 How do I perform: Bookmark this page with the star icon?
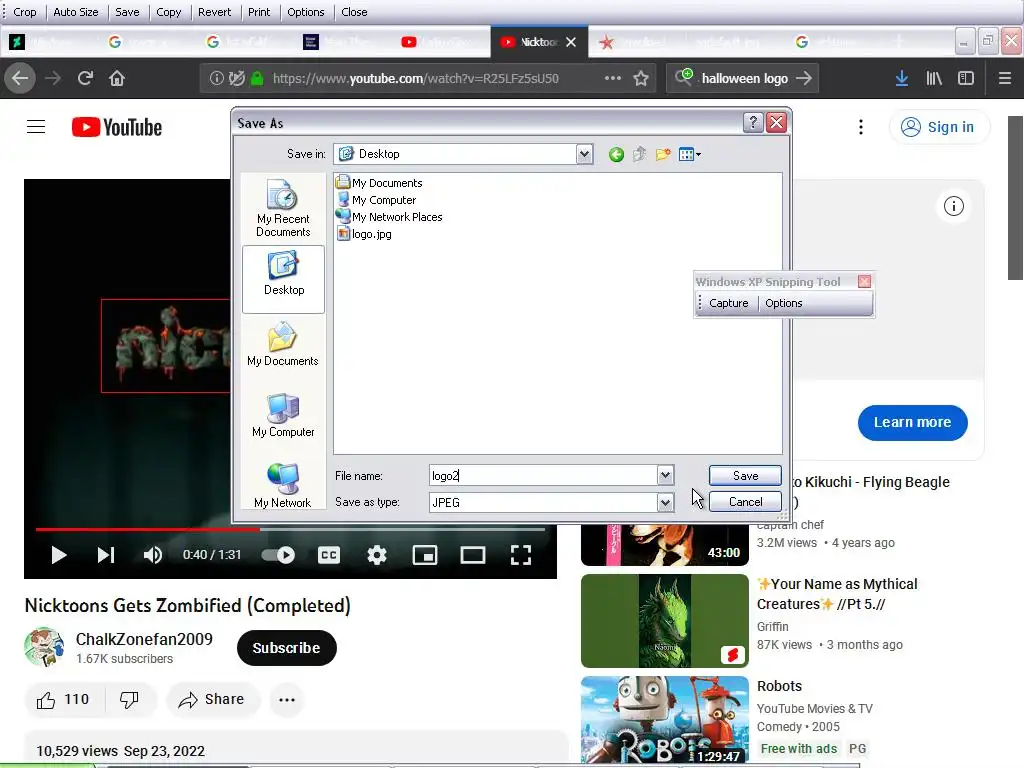click(641, 78)
